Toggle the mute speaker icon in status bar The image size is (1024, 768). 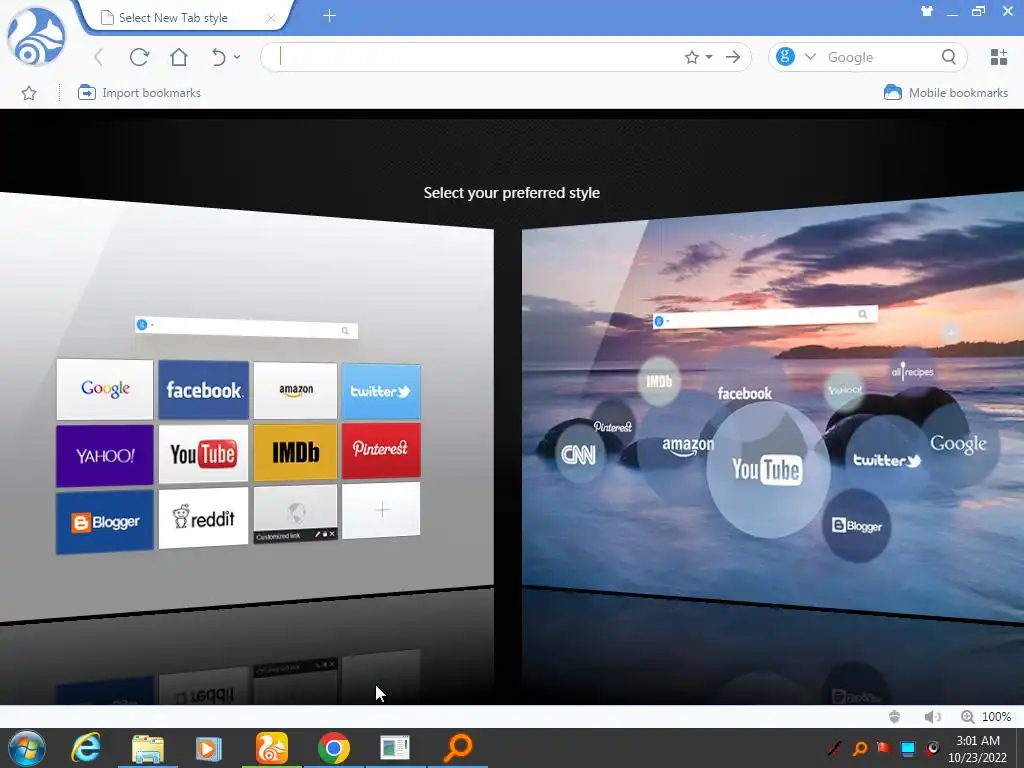tap(932, 716)
